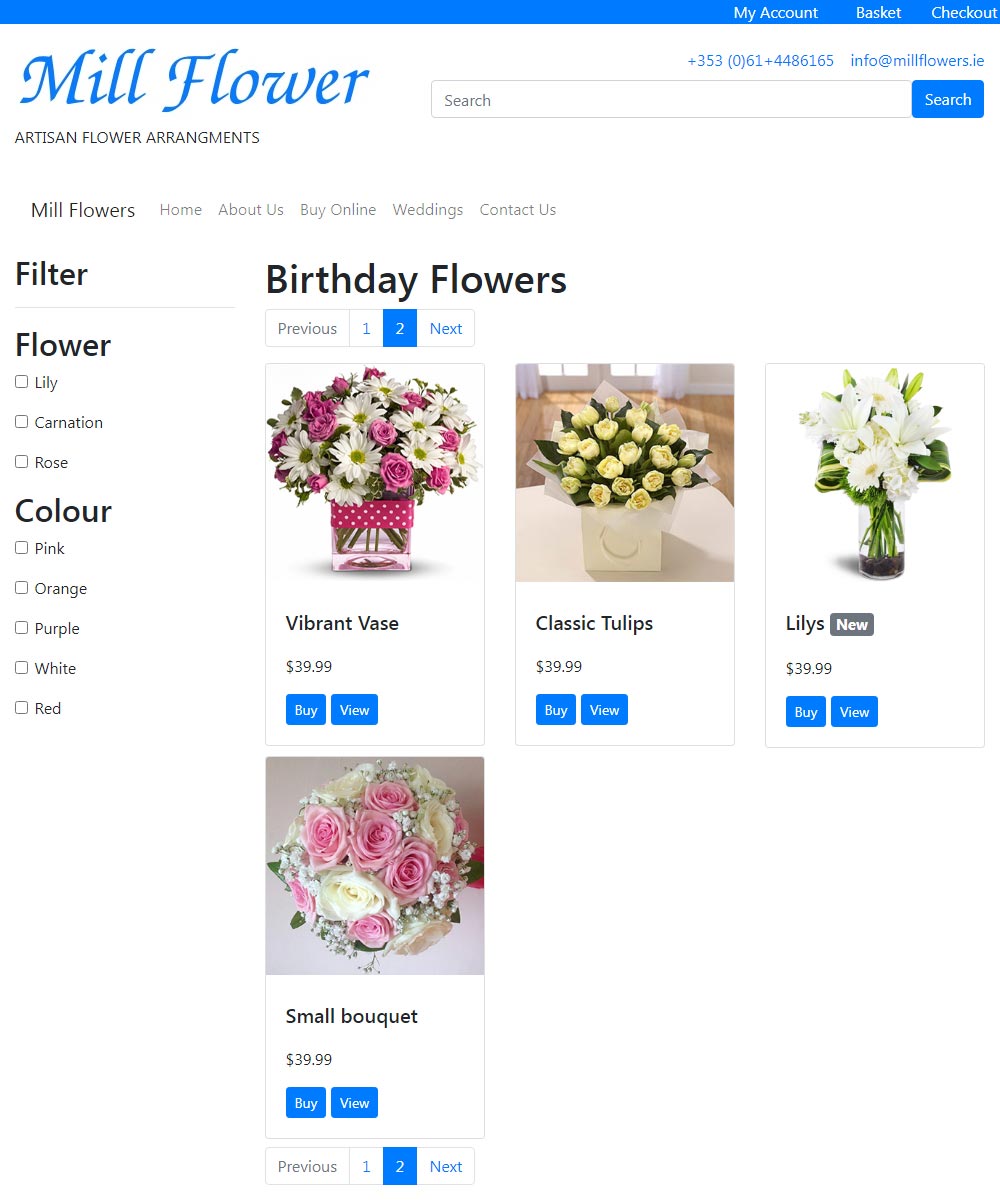Open the Vibrant Vase product image
The width and height of the screenshot is (1000, 1201).
tap(375, 473)
